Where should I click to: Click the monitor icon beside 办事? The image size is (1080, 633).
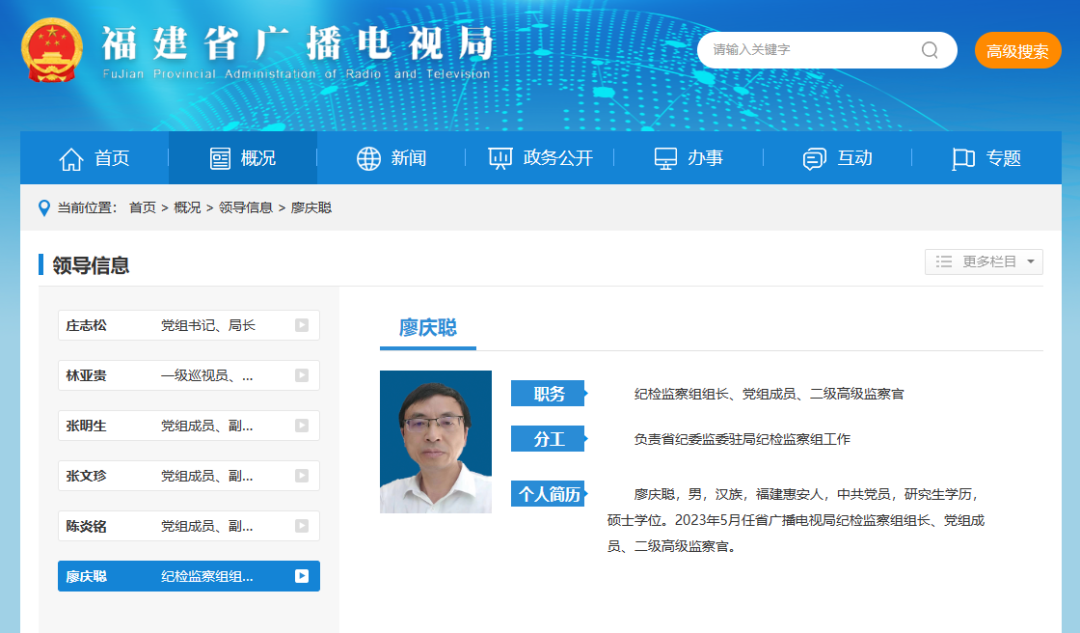pyautogui.click(x=665, y=158)
